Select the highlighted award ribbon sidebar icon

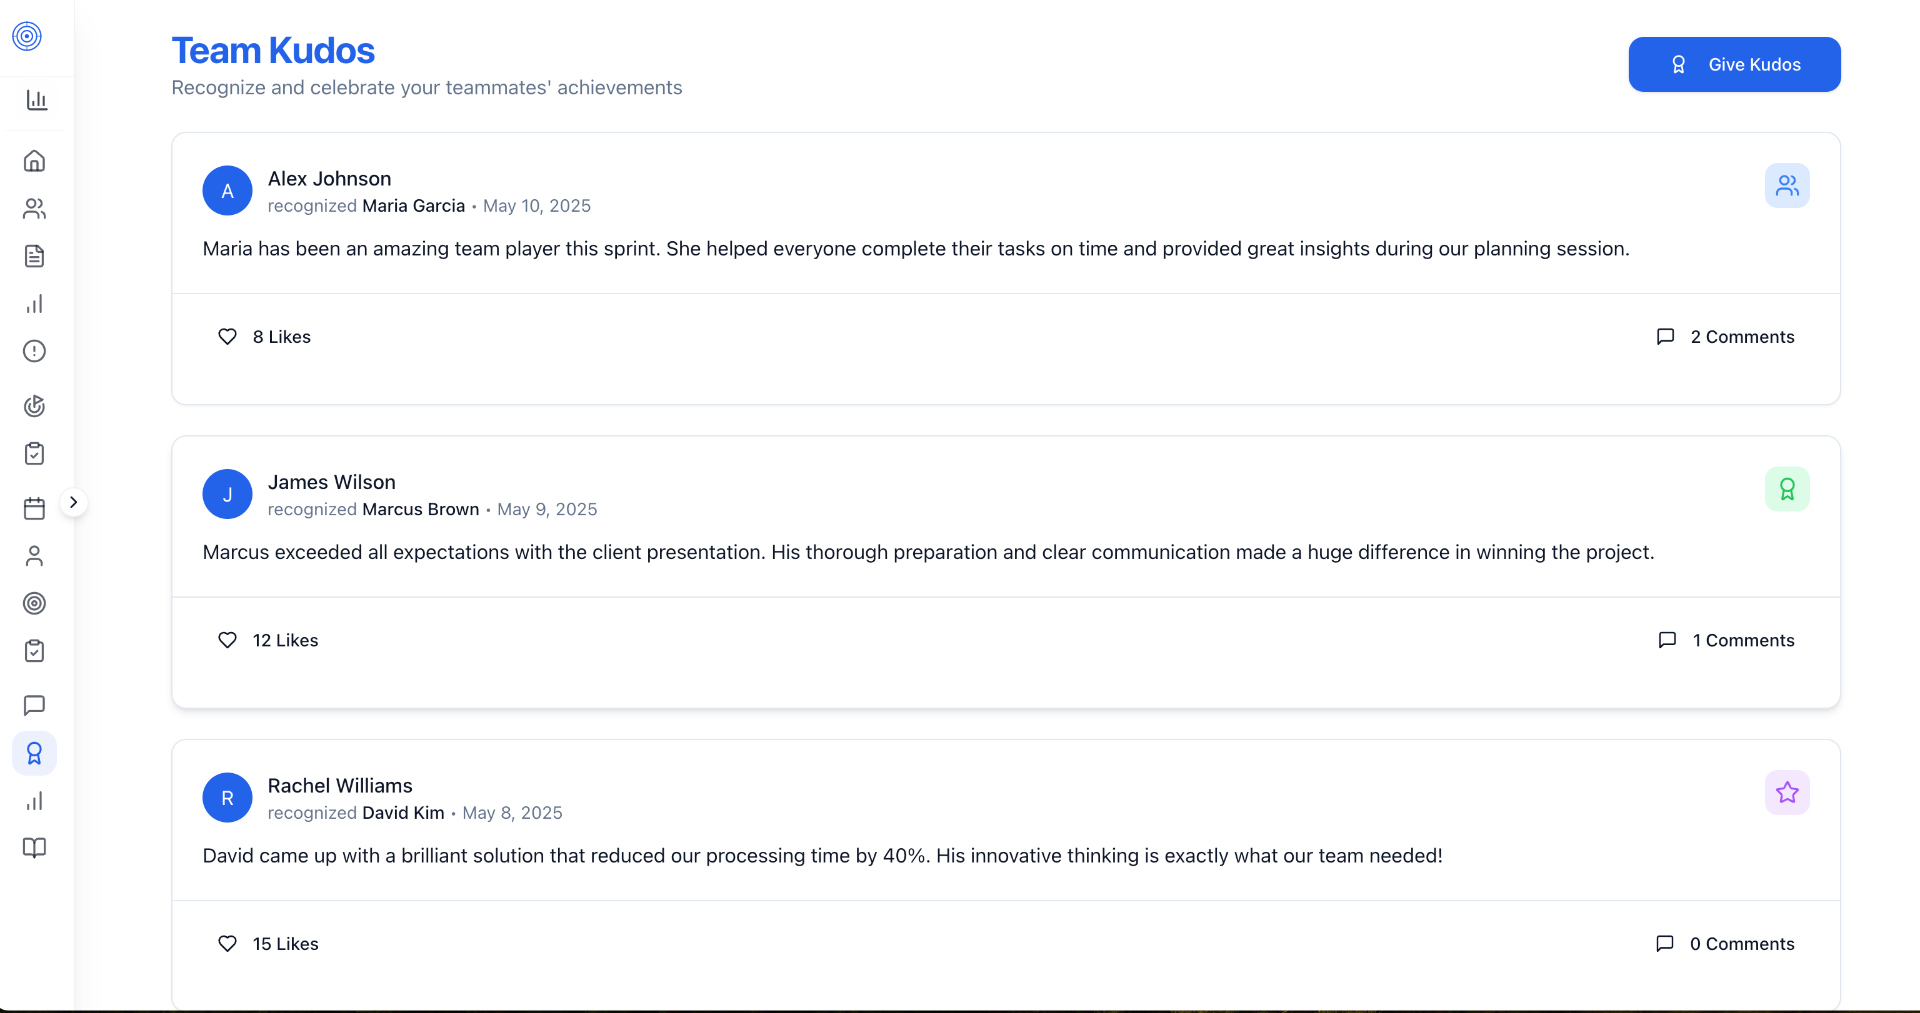tap(34, 753)
